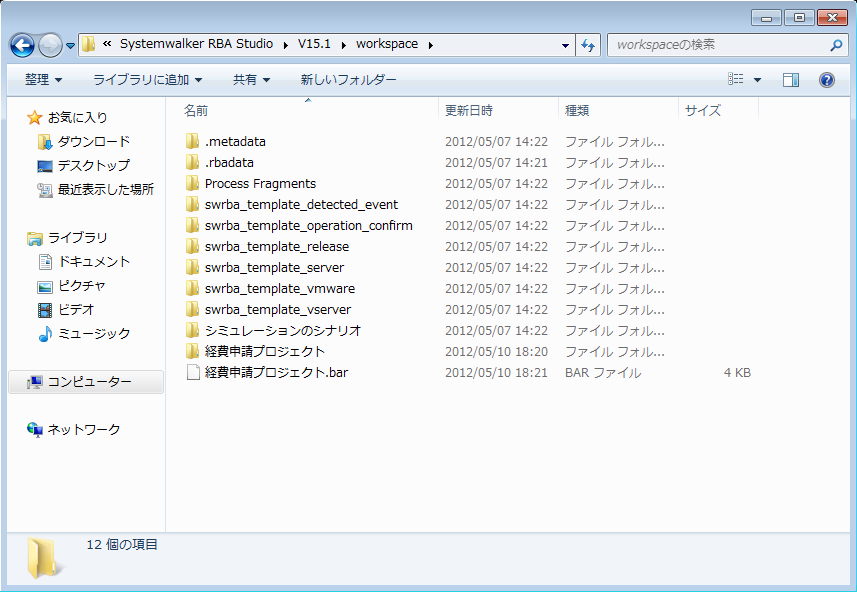Click the network globe icon beside ネットワーク

point(34,430)
